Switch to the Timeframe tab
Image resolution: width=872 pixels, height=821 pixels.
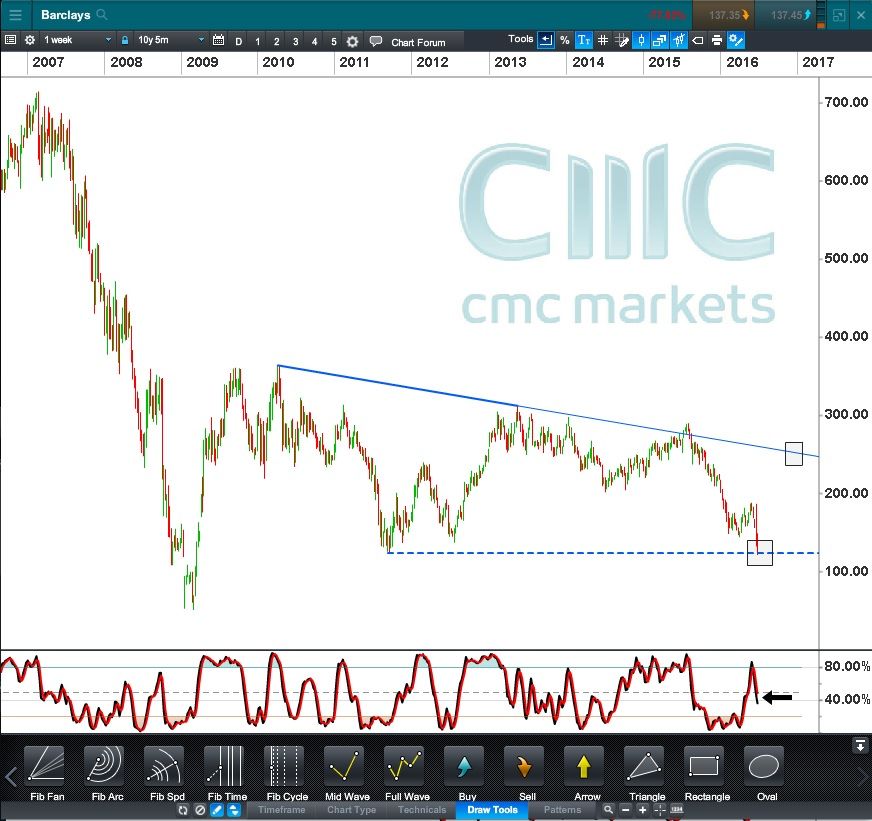coord(281,810)
